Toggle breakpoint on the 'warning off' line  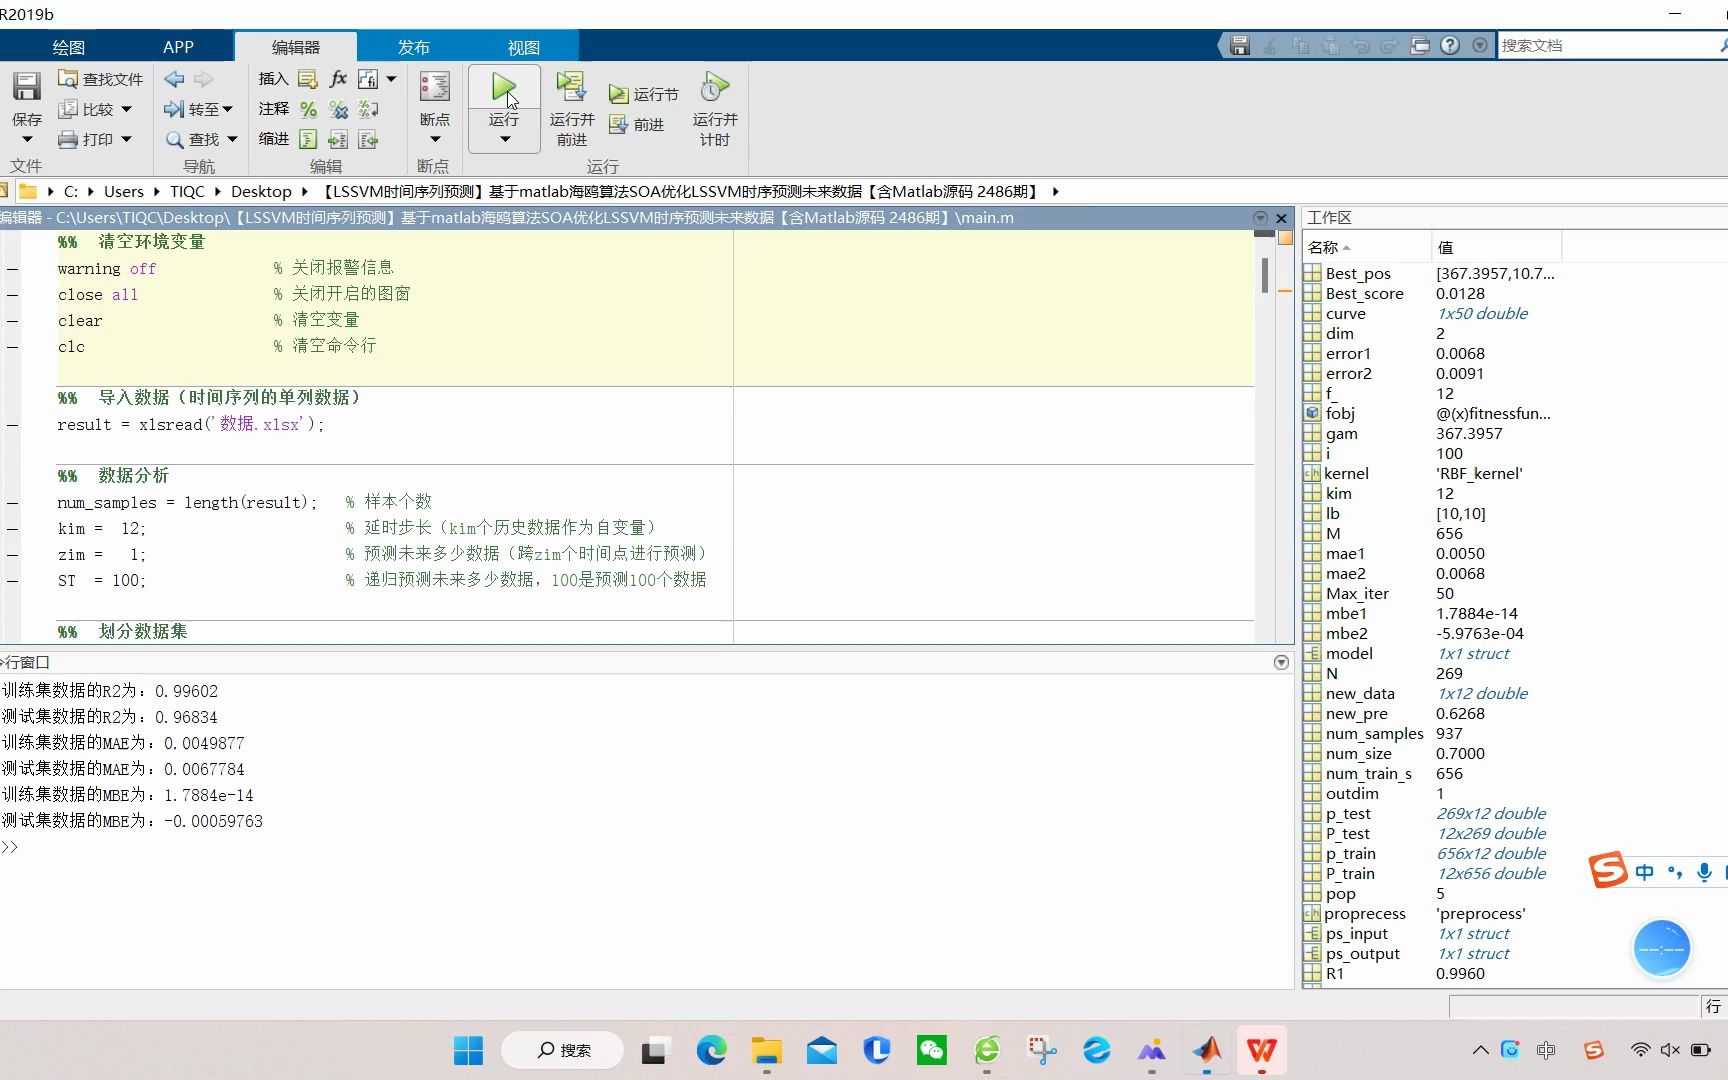12,269
